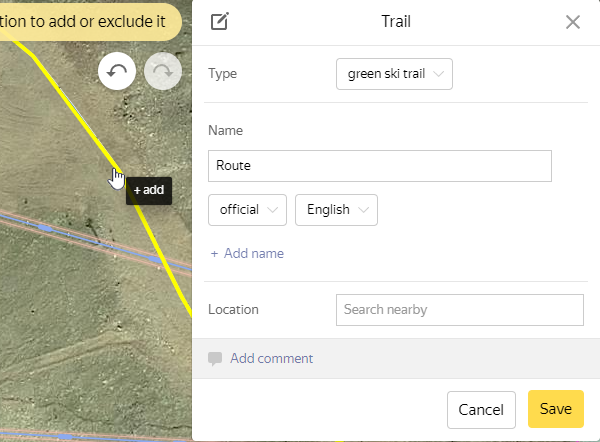Screen dimensions: 600x442
Task: Focus the "Search nearby" location field
Action: (460, 310)
